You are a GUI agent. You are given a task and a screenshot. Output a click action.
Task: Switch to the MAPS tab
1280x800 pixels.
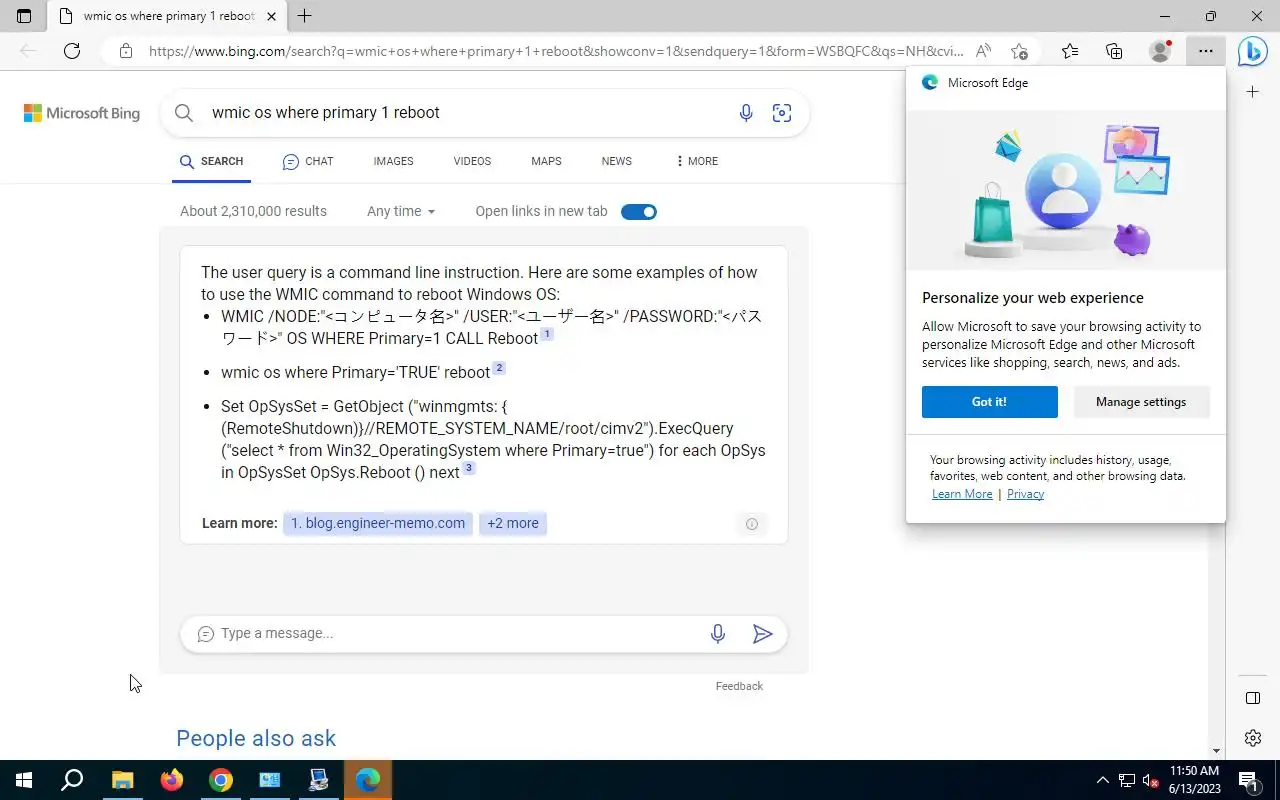coord(546,161)
